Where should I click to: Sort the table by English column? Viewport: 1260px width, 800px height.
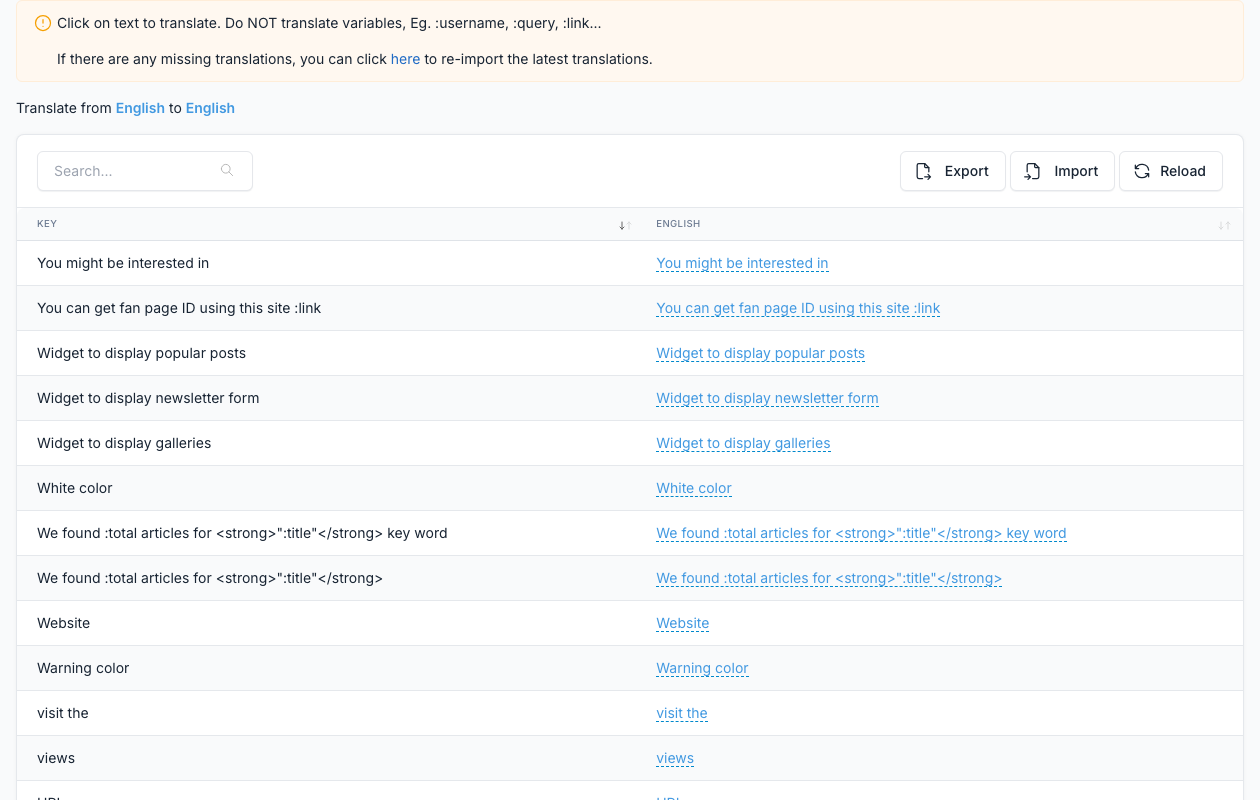1224,225
